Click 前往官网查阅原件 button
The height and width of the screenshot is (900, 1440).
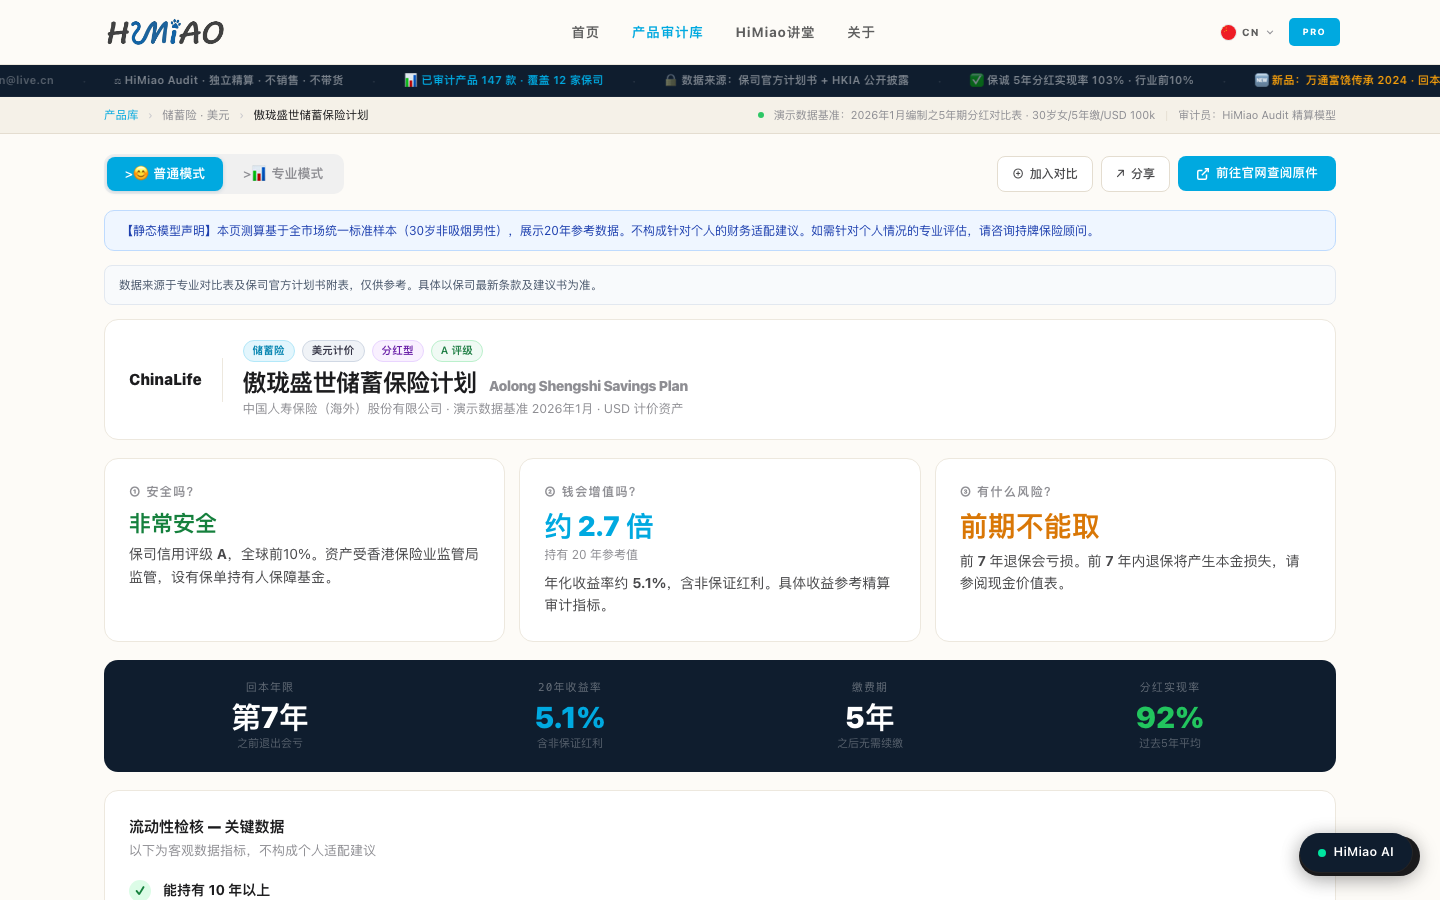pos(1257,173)
